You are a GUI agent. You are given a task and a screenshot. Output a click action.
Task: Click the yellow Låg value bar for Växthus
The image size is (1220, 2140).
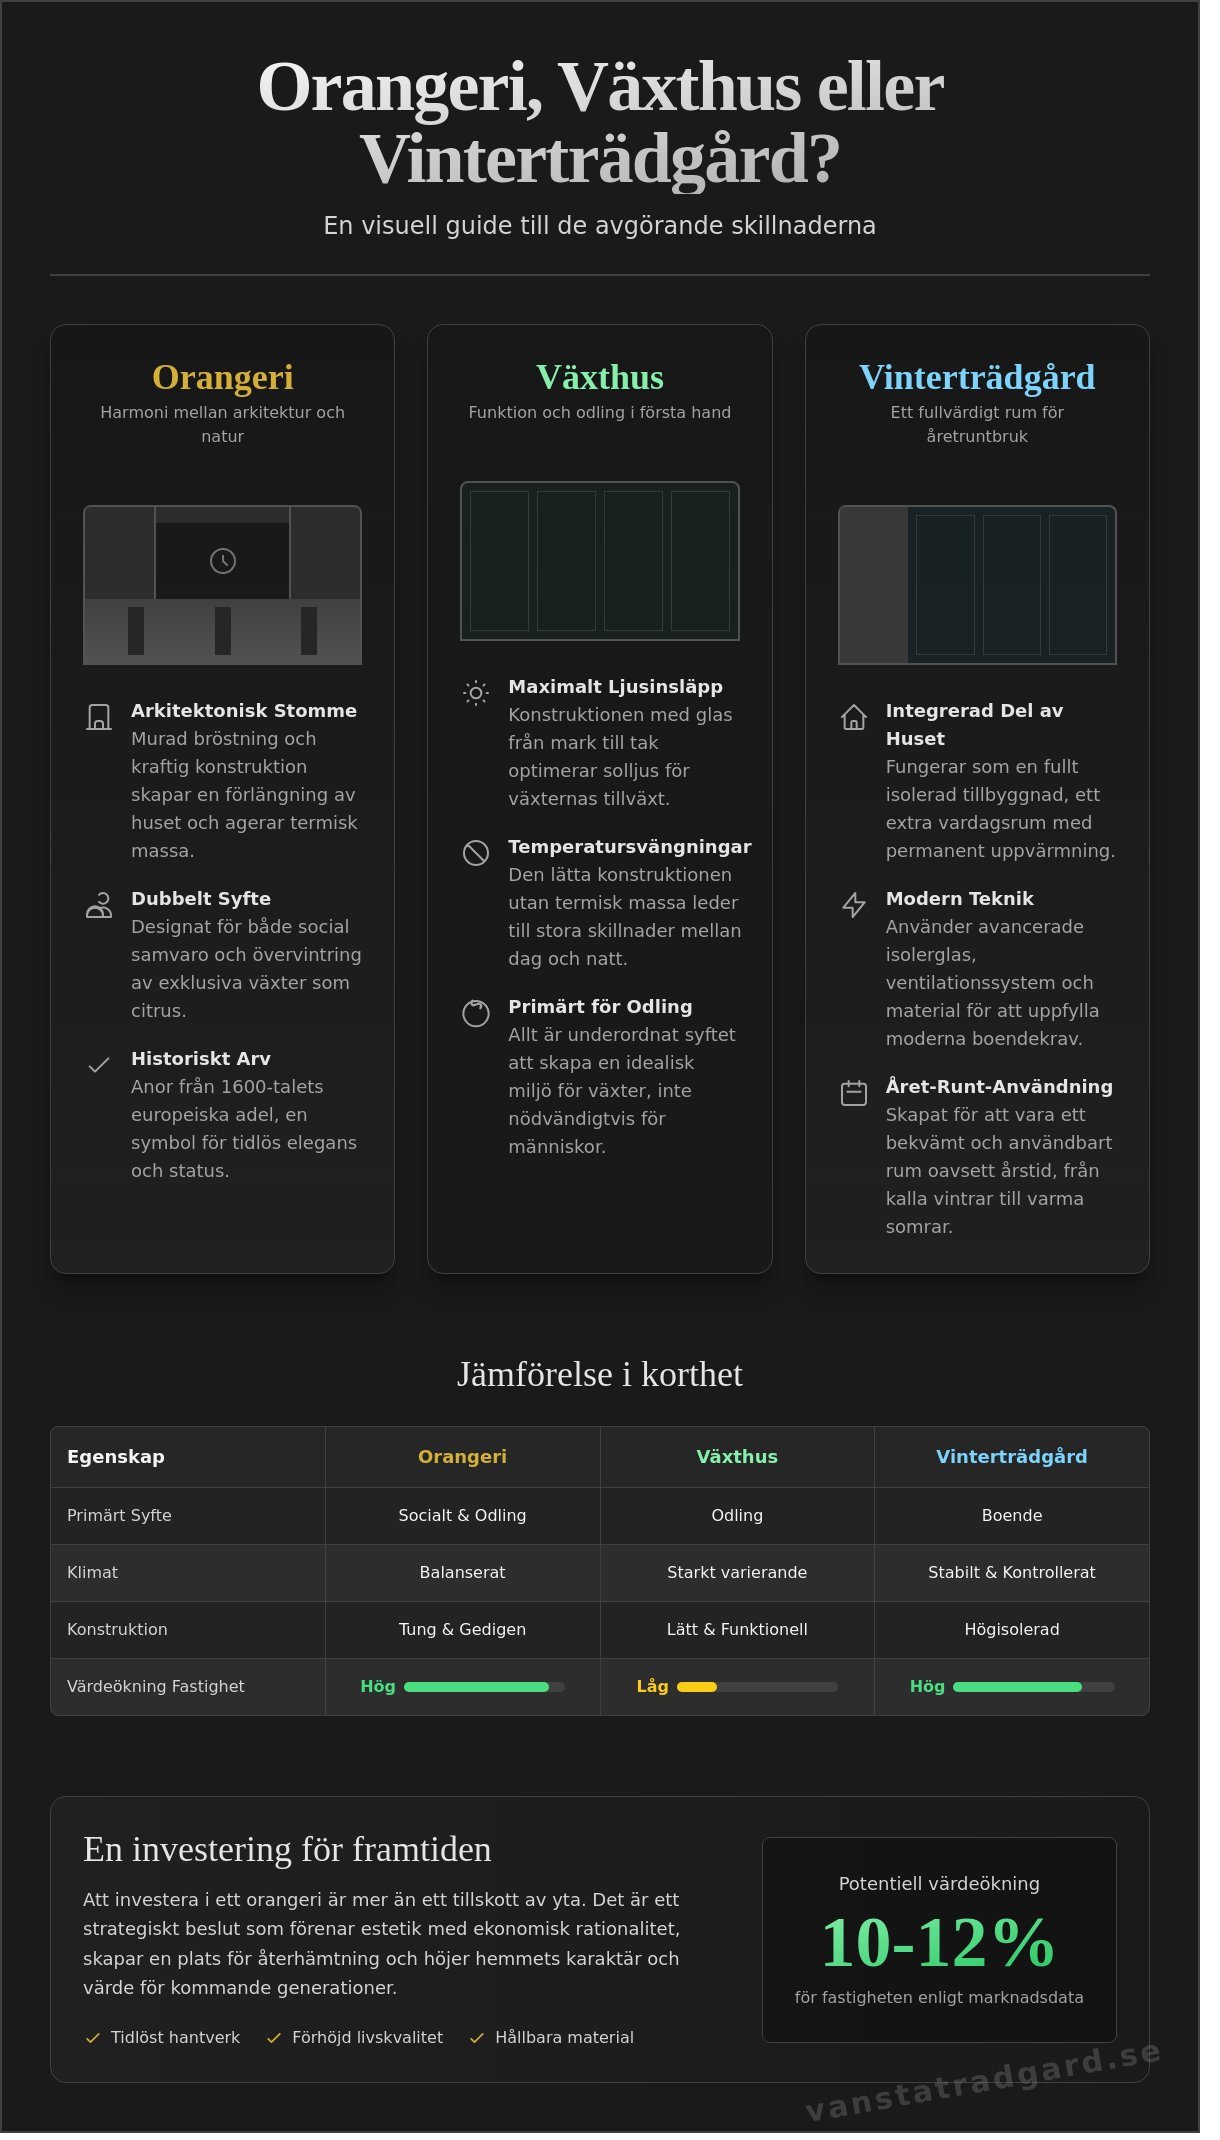click(x=697, y=1687)
